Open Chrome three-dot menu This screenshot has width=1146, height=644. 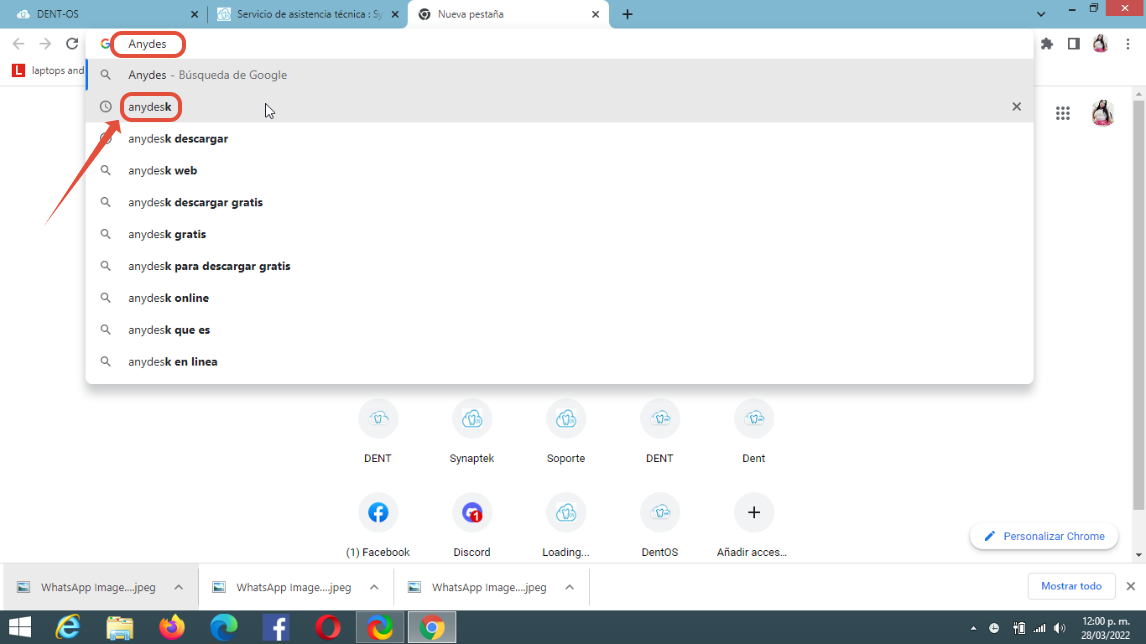point(1128,44)
